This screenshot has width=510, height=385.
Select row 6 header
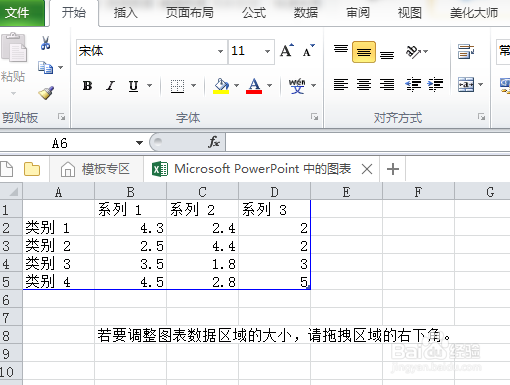tap(11, 300)
